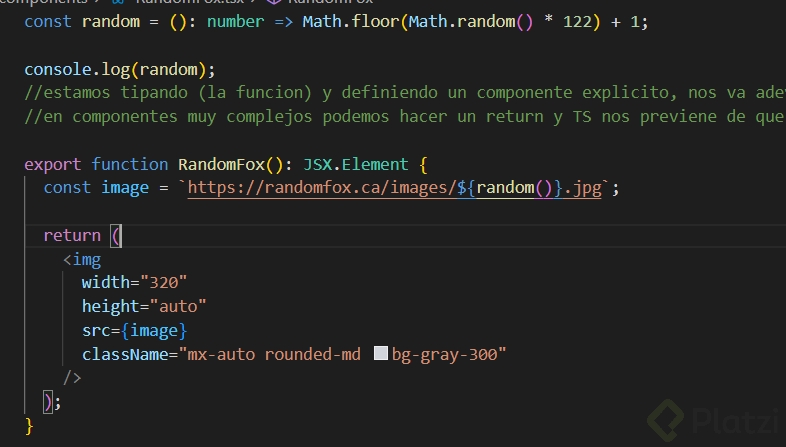The height and width of the screenshot is (447, 786).
Task: Click the 'height' attribute name
Action: pyautogui.click(x=111, y=306)
